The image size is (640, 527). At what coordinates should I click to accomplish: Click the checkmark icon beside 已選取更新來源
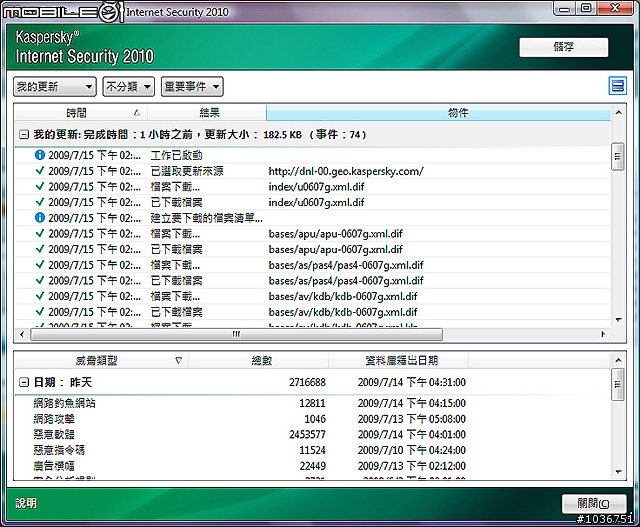[40, 171]
